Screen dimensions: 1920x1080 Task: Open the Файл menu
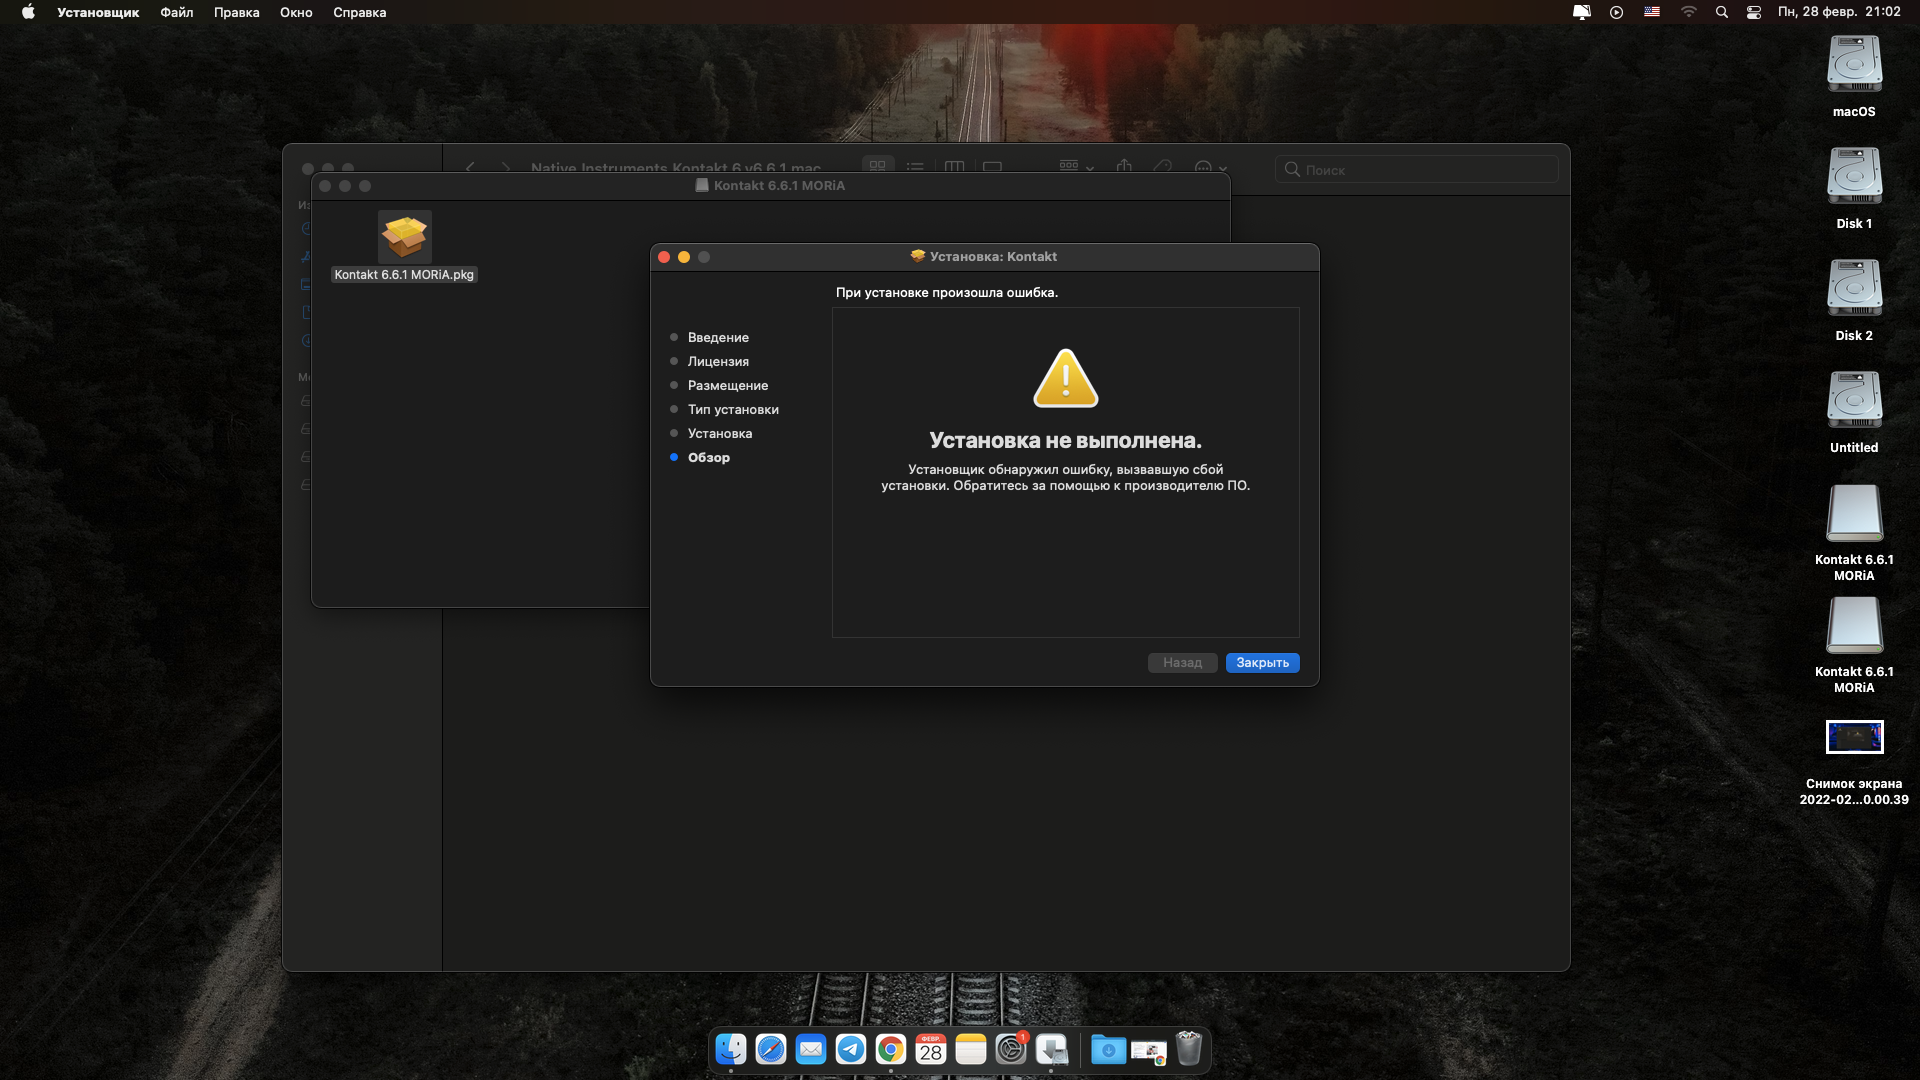click(x=176, y=12)
